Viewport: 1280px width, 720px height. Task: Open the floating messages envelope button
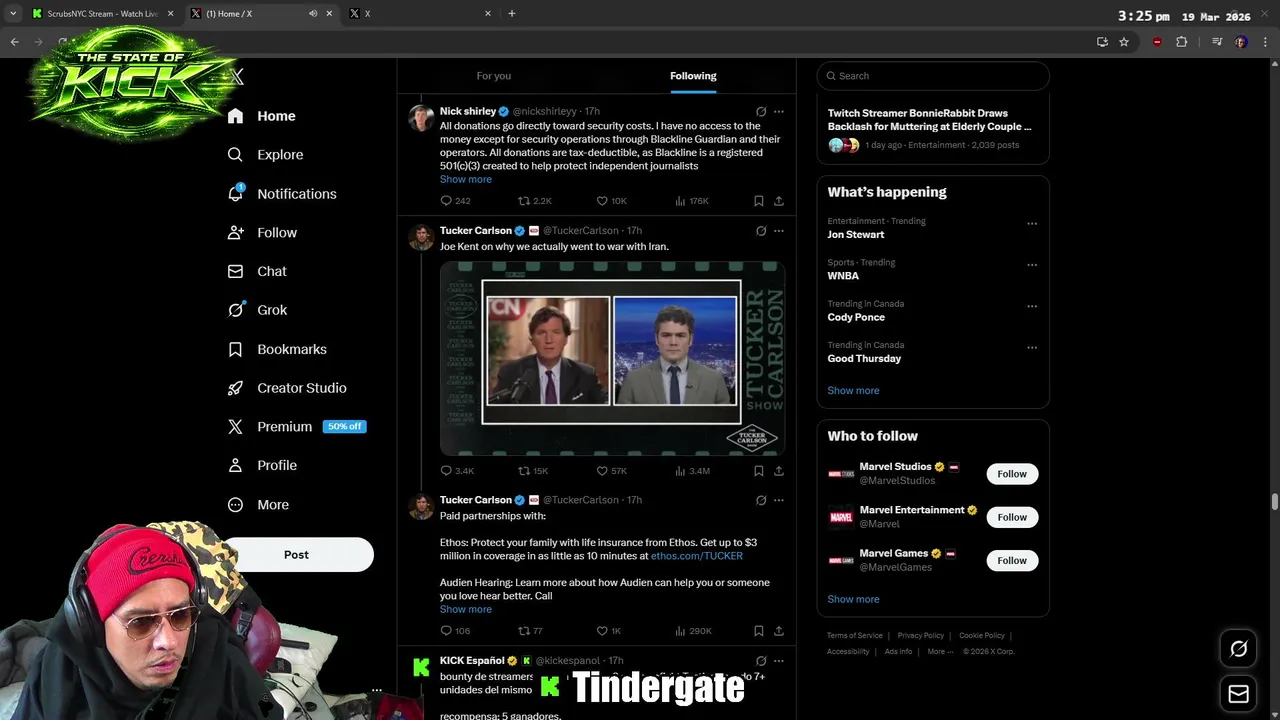[1238, 694]
